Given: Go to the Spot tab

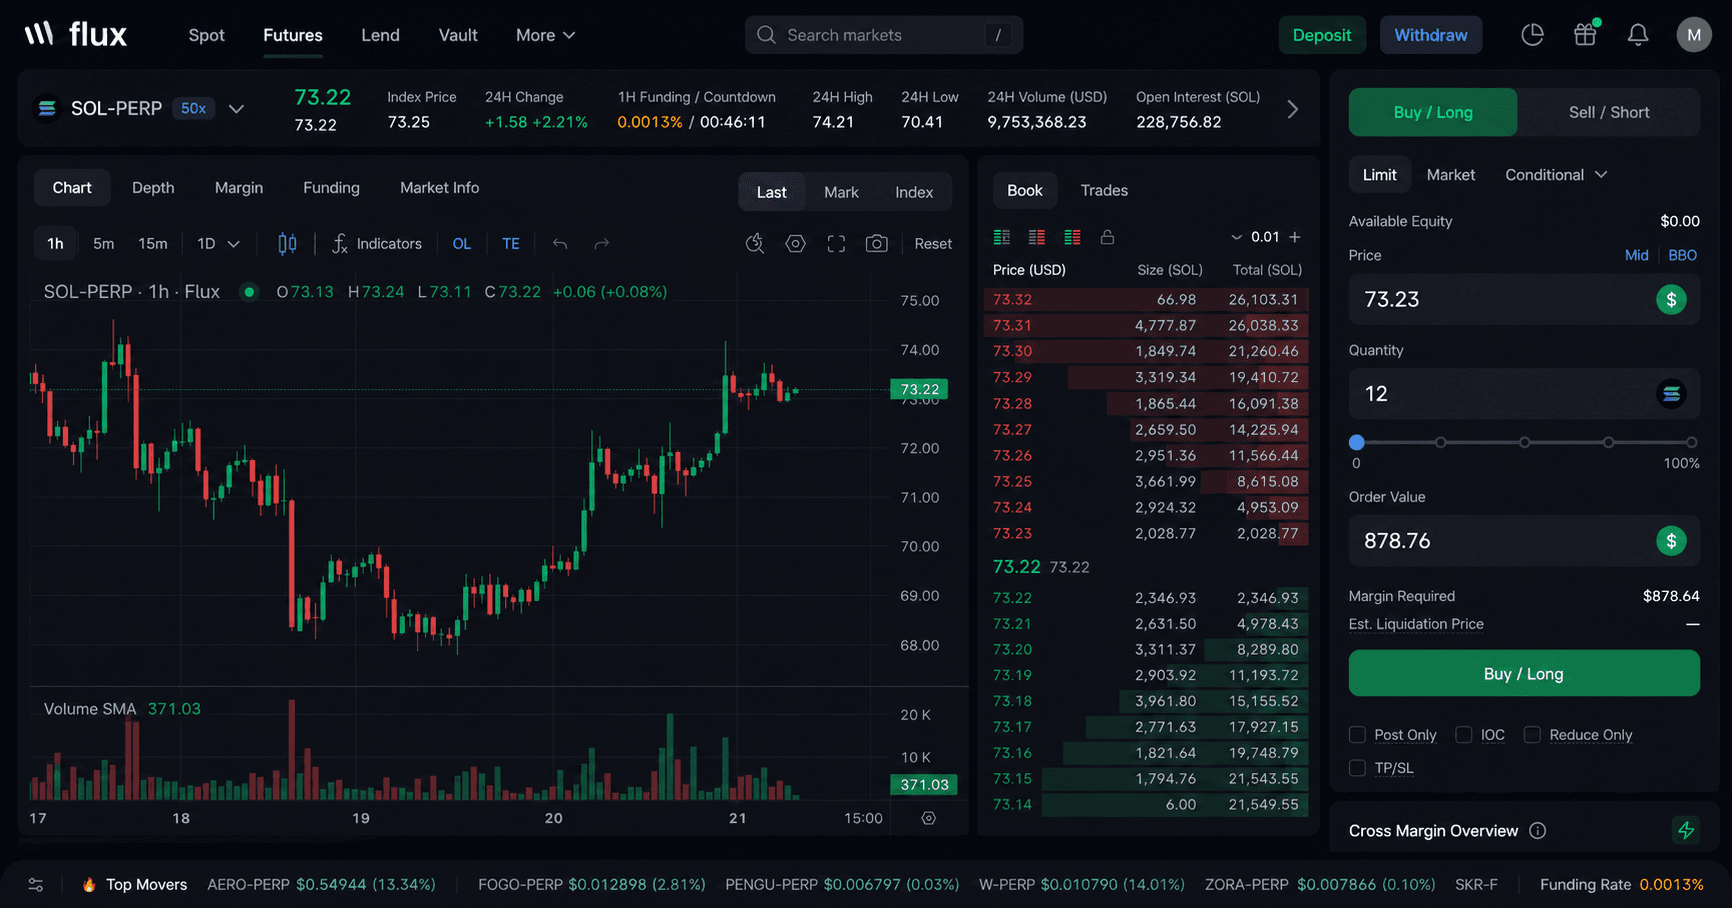Looking at the screenshot, I should [x=207, y=35].
